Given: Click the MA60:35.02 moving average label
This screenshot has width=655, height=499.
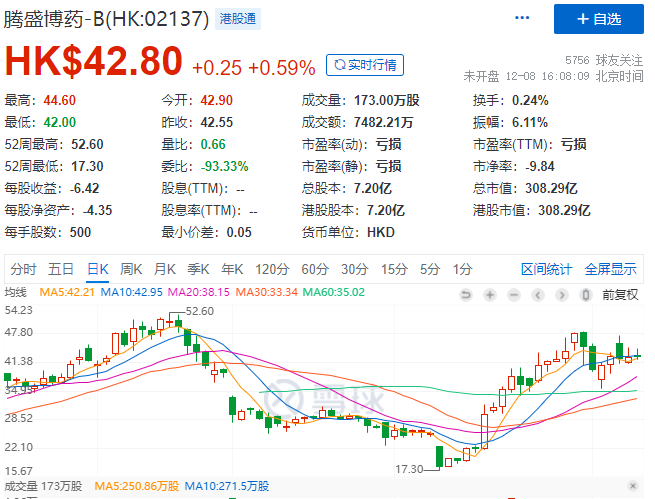Looking at the screenshot, I should (333, 292).
